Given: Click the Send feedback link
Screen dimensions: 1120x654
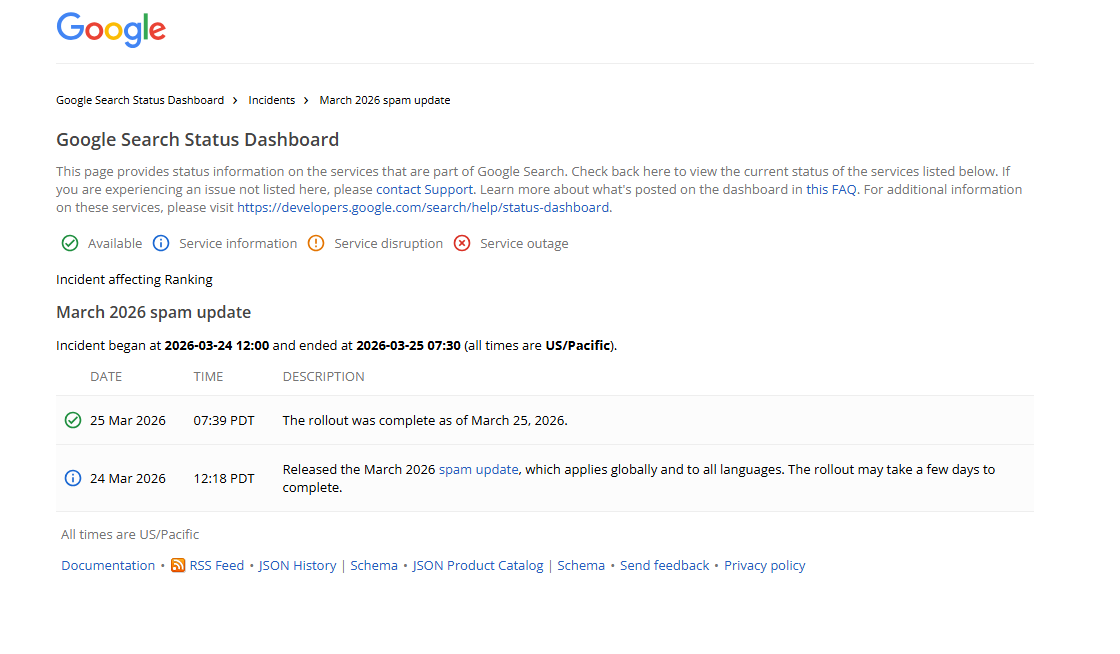Looking at the screenshot, I should 664,565.
